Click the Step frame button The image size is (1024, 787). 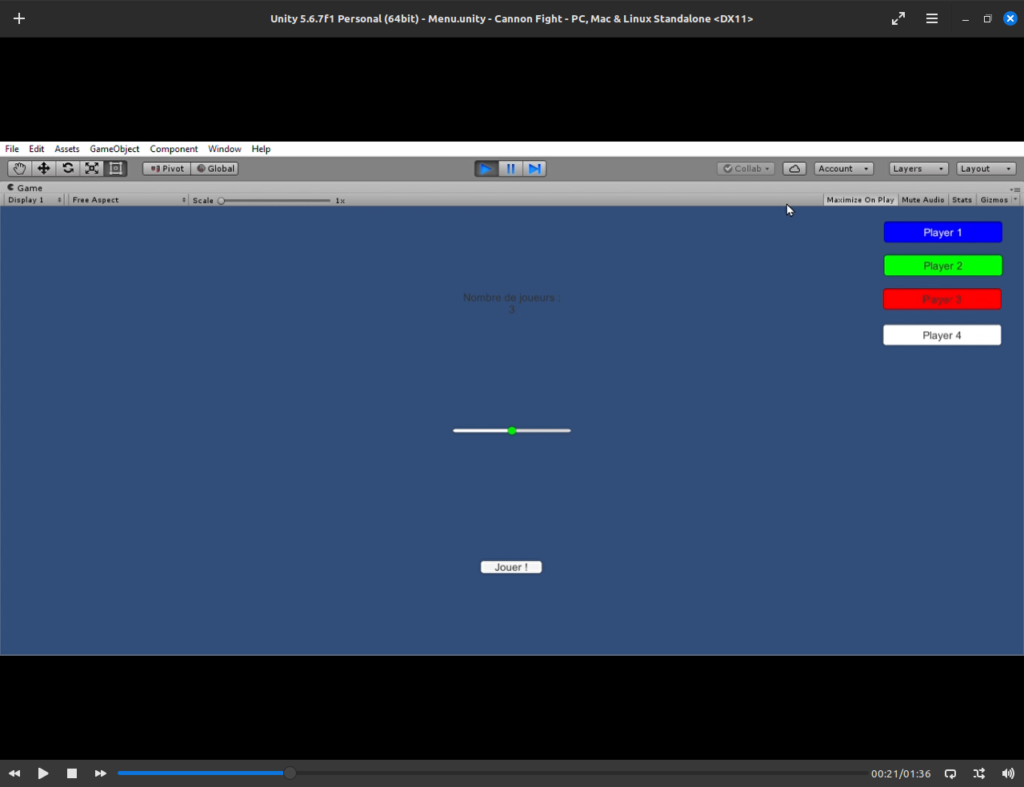535,169
